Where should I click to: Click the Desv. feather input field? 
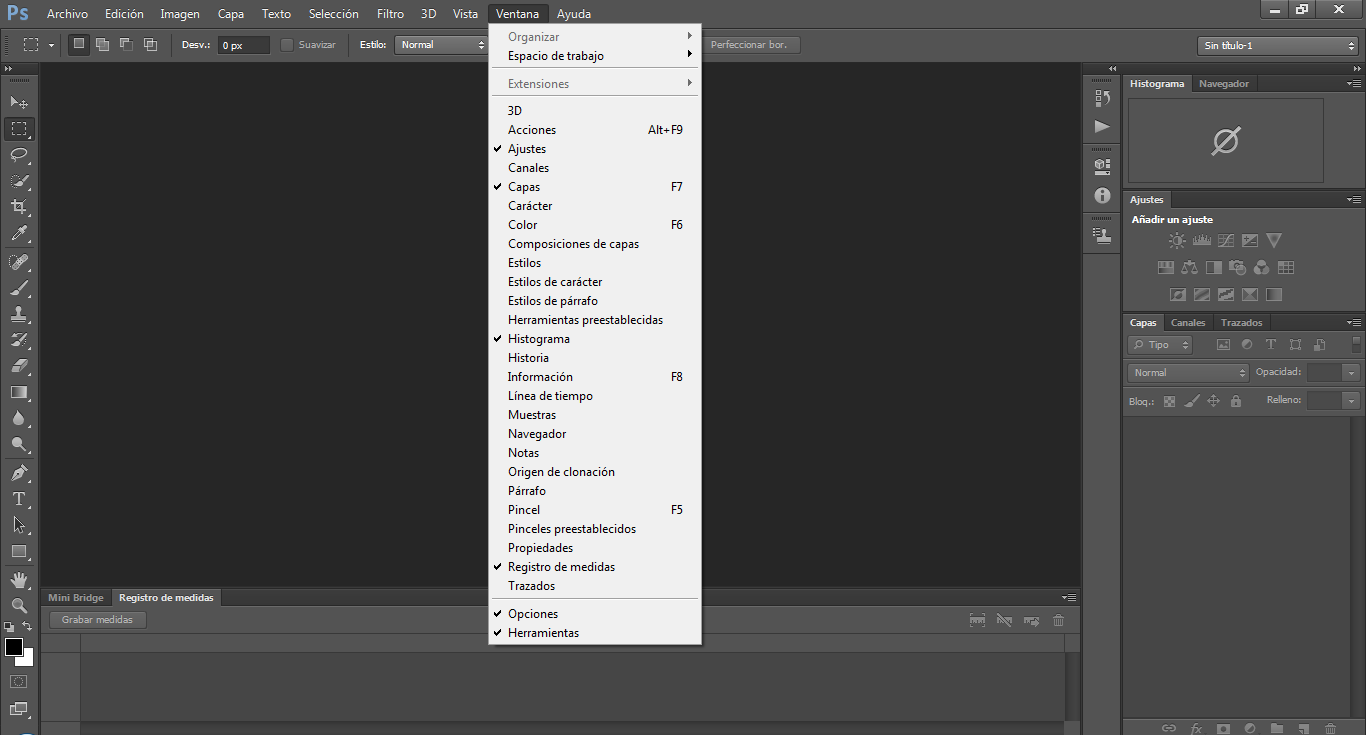[x=243, y=45]
